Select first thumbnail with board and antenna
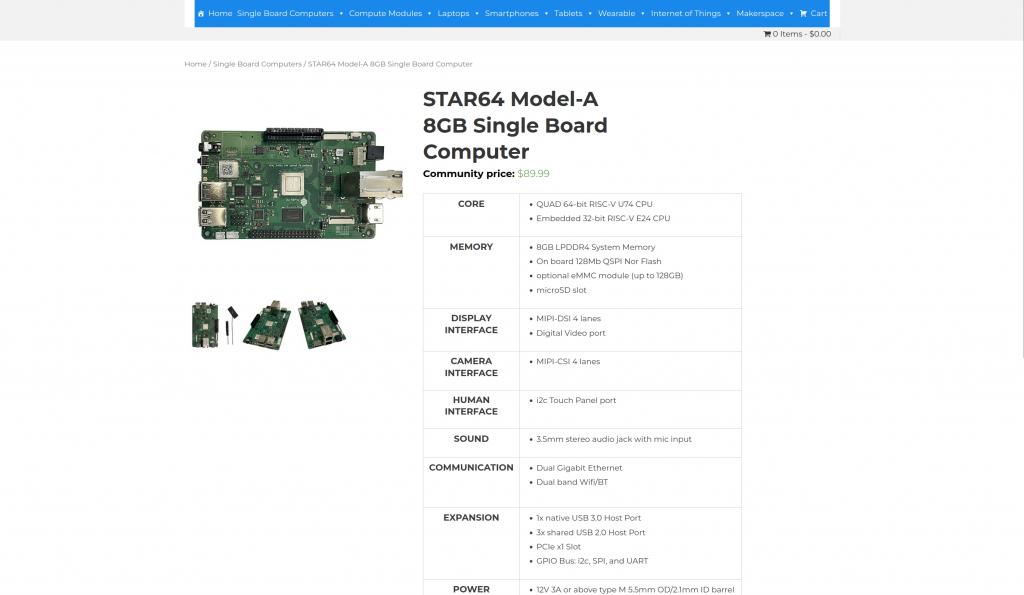1024x595 pixels. 214,324
